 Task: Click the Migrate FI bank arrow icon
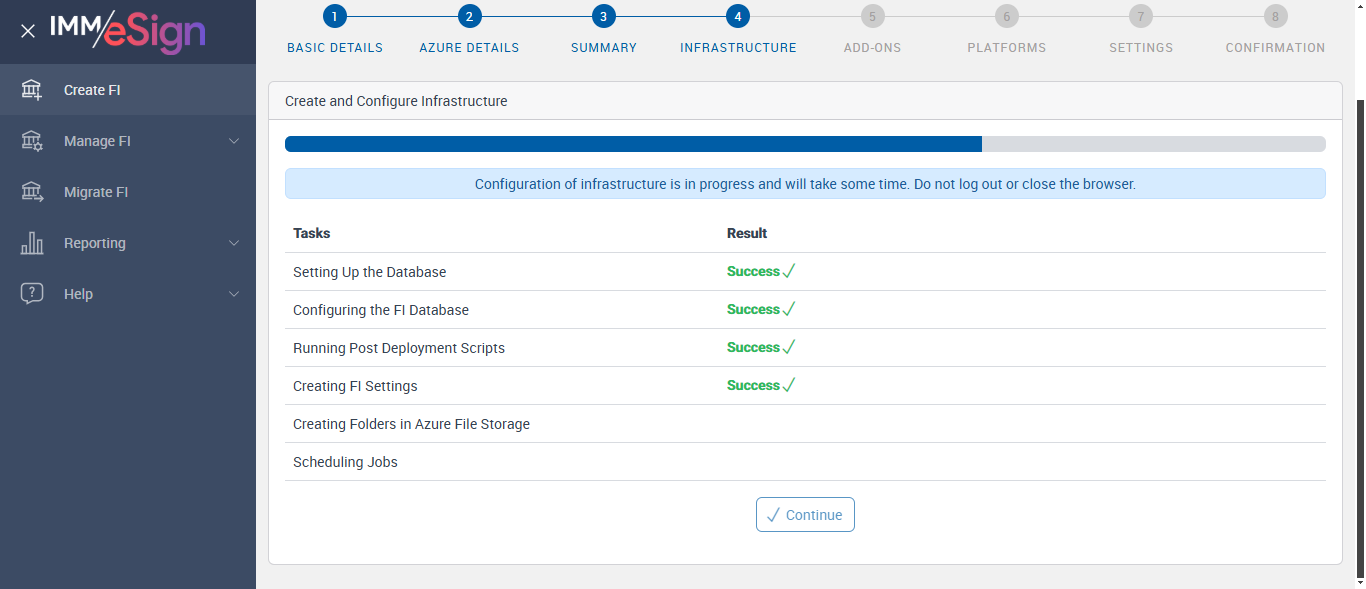coord(32,192)
